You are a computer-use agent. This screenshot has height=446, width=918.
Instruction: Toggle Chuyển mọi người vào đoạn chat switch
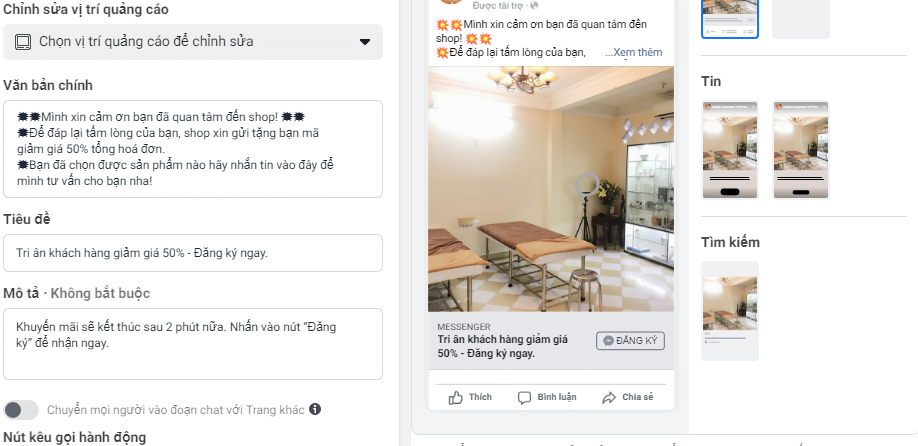click(x=21, y=410)
